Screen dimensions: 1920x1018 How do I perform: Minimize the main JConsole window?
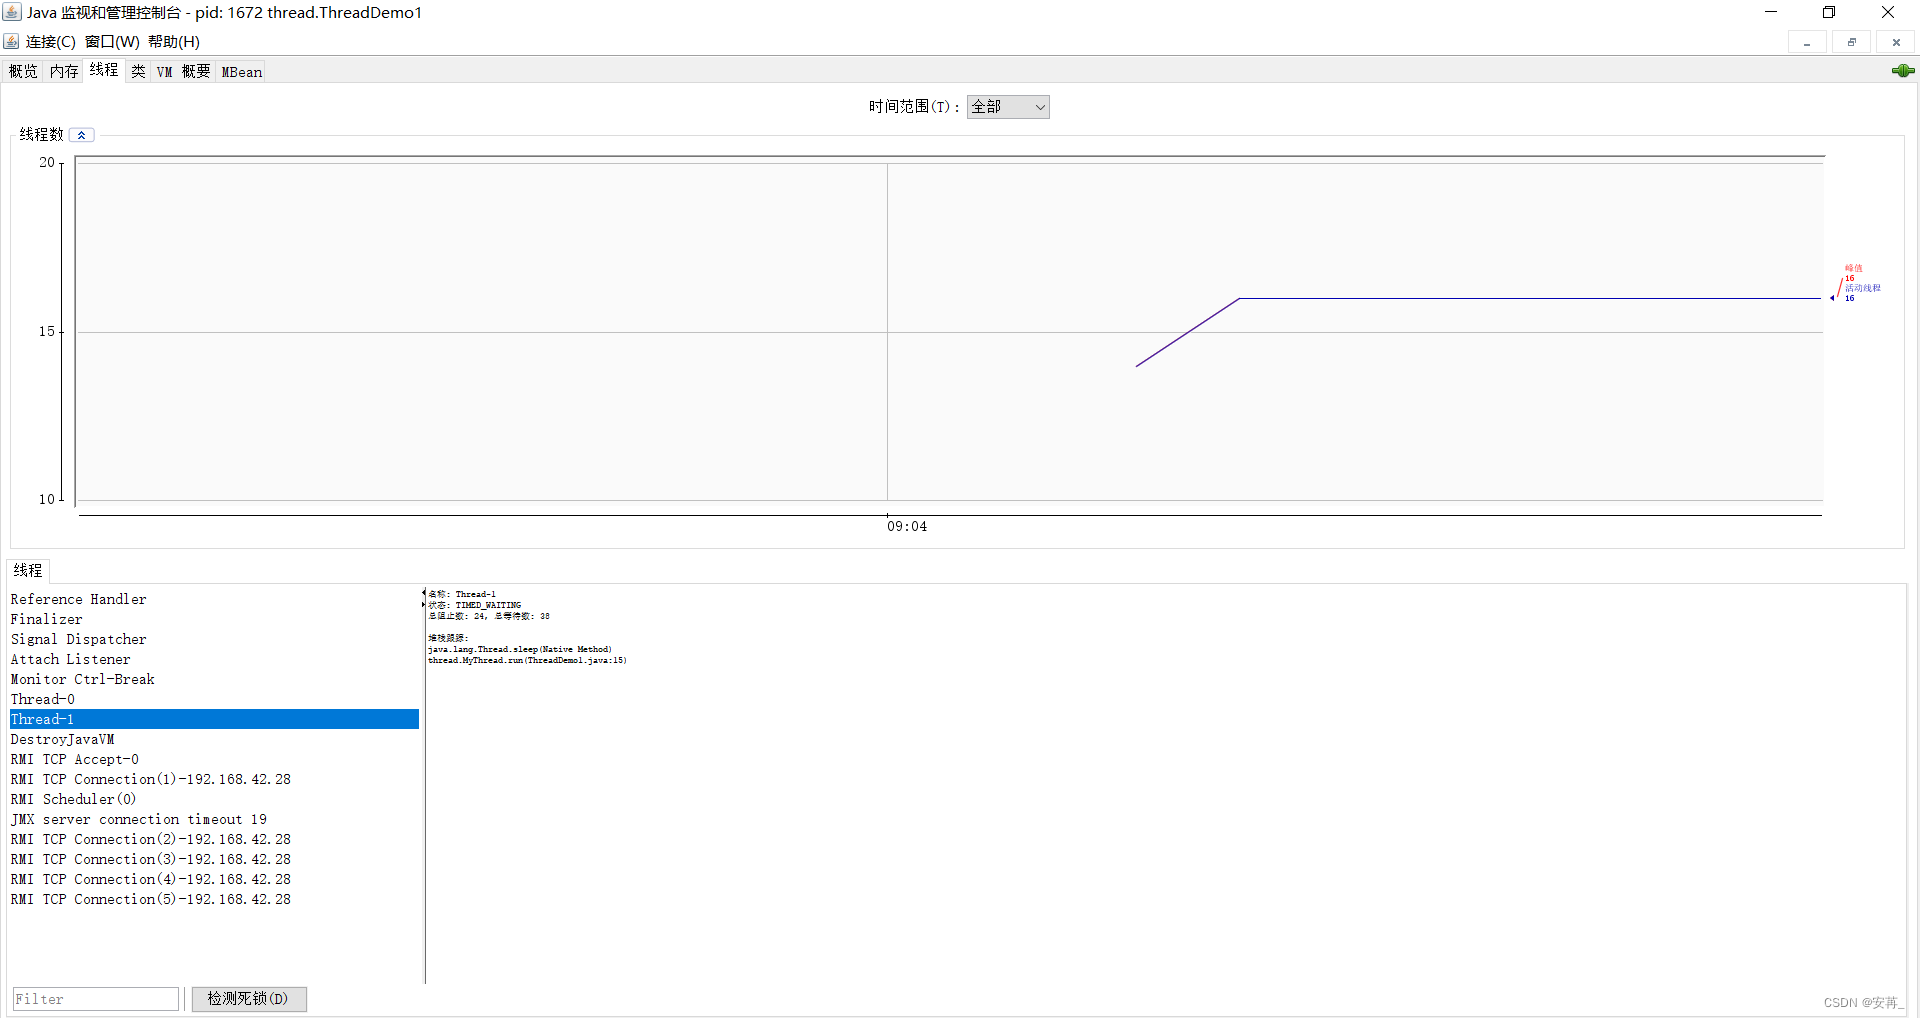1771,12
